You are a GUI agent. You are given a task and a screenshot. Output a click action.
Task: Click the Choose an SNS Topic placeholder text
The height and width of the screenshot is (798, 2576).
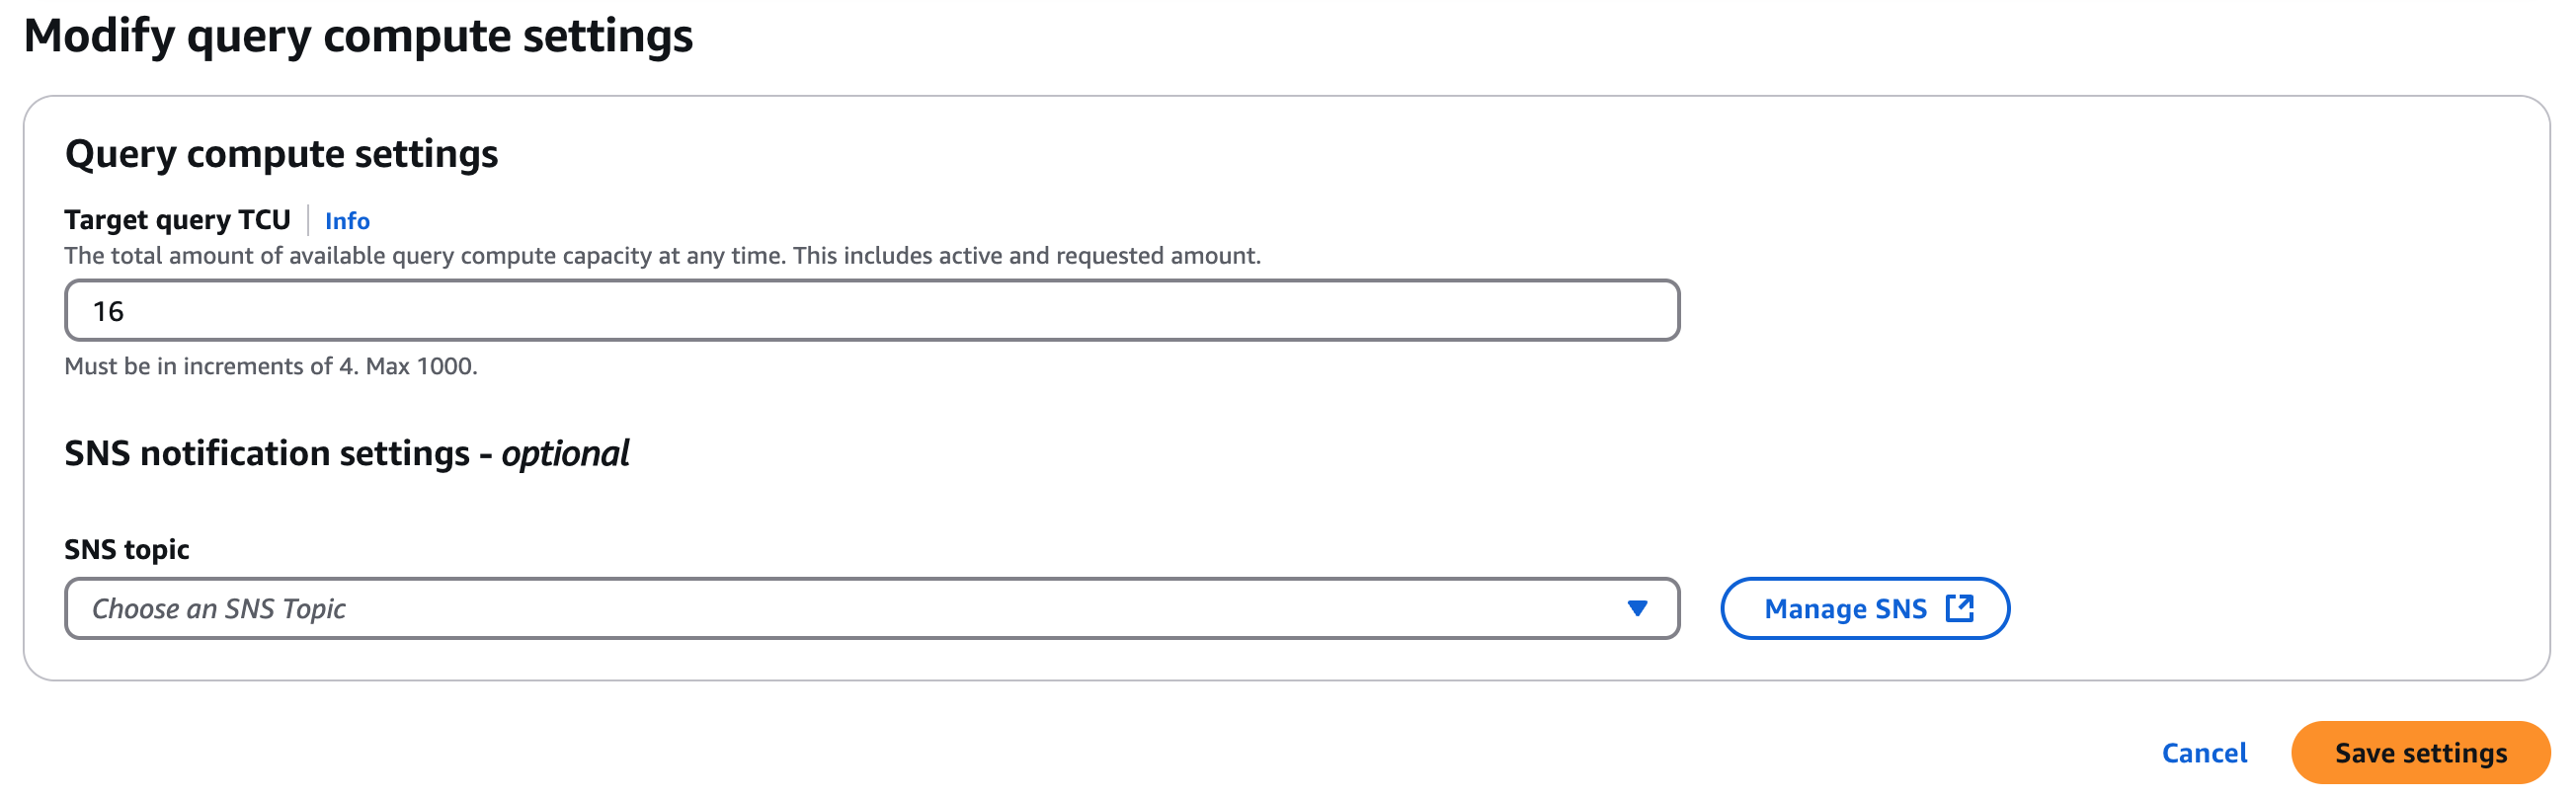click(219, 609)
